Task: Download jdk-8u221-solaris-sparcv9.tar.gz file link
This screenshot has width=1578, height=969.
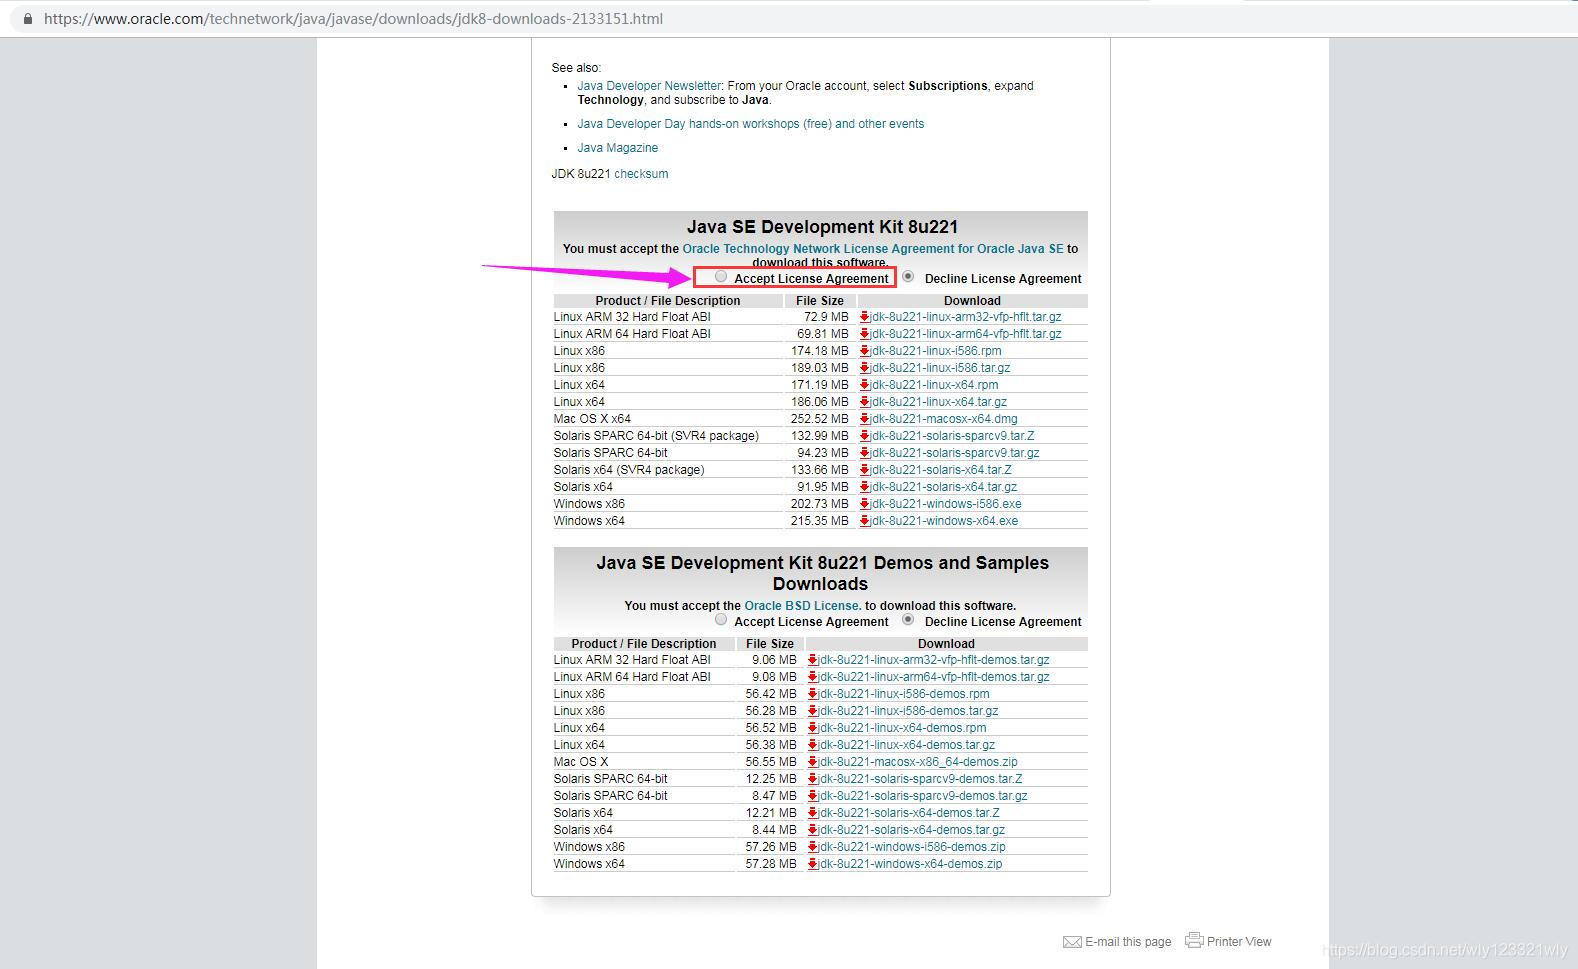Action: pyautogui.click(x=955, y=453)
